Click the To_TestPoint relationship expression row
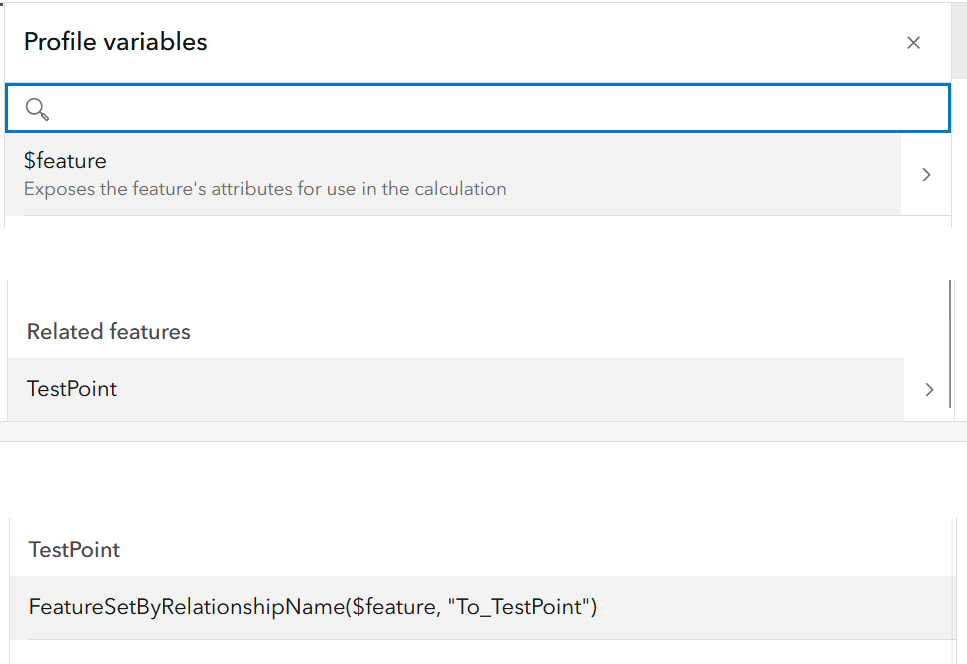The image size is (967, 664). pyautogui.click(x=313, y=607)
